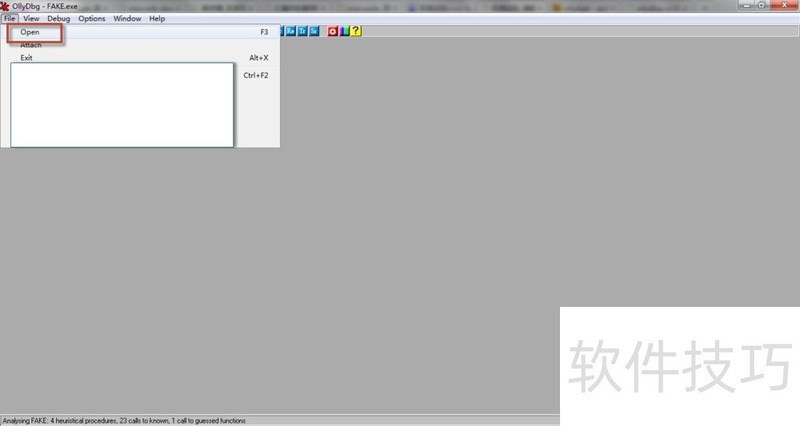Image resolution: width=800 pixels, height=426 pixels.
Task: Open the Window menu
Action: point(127,18)
